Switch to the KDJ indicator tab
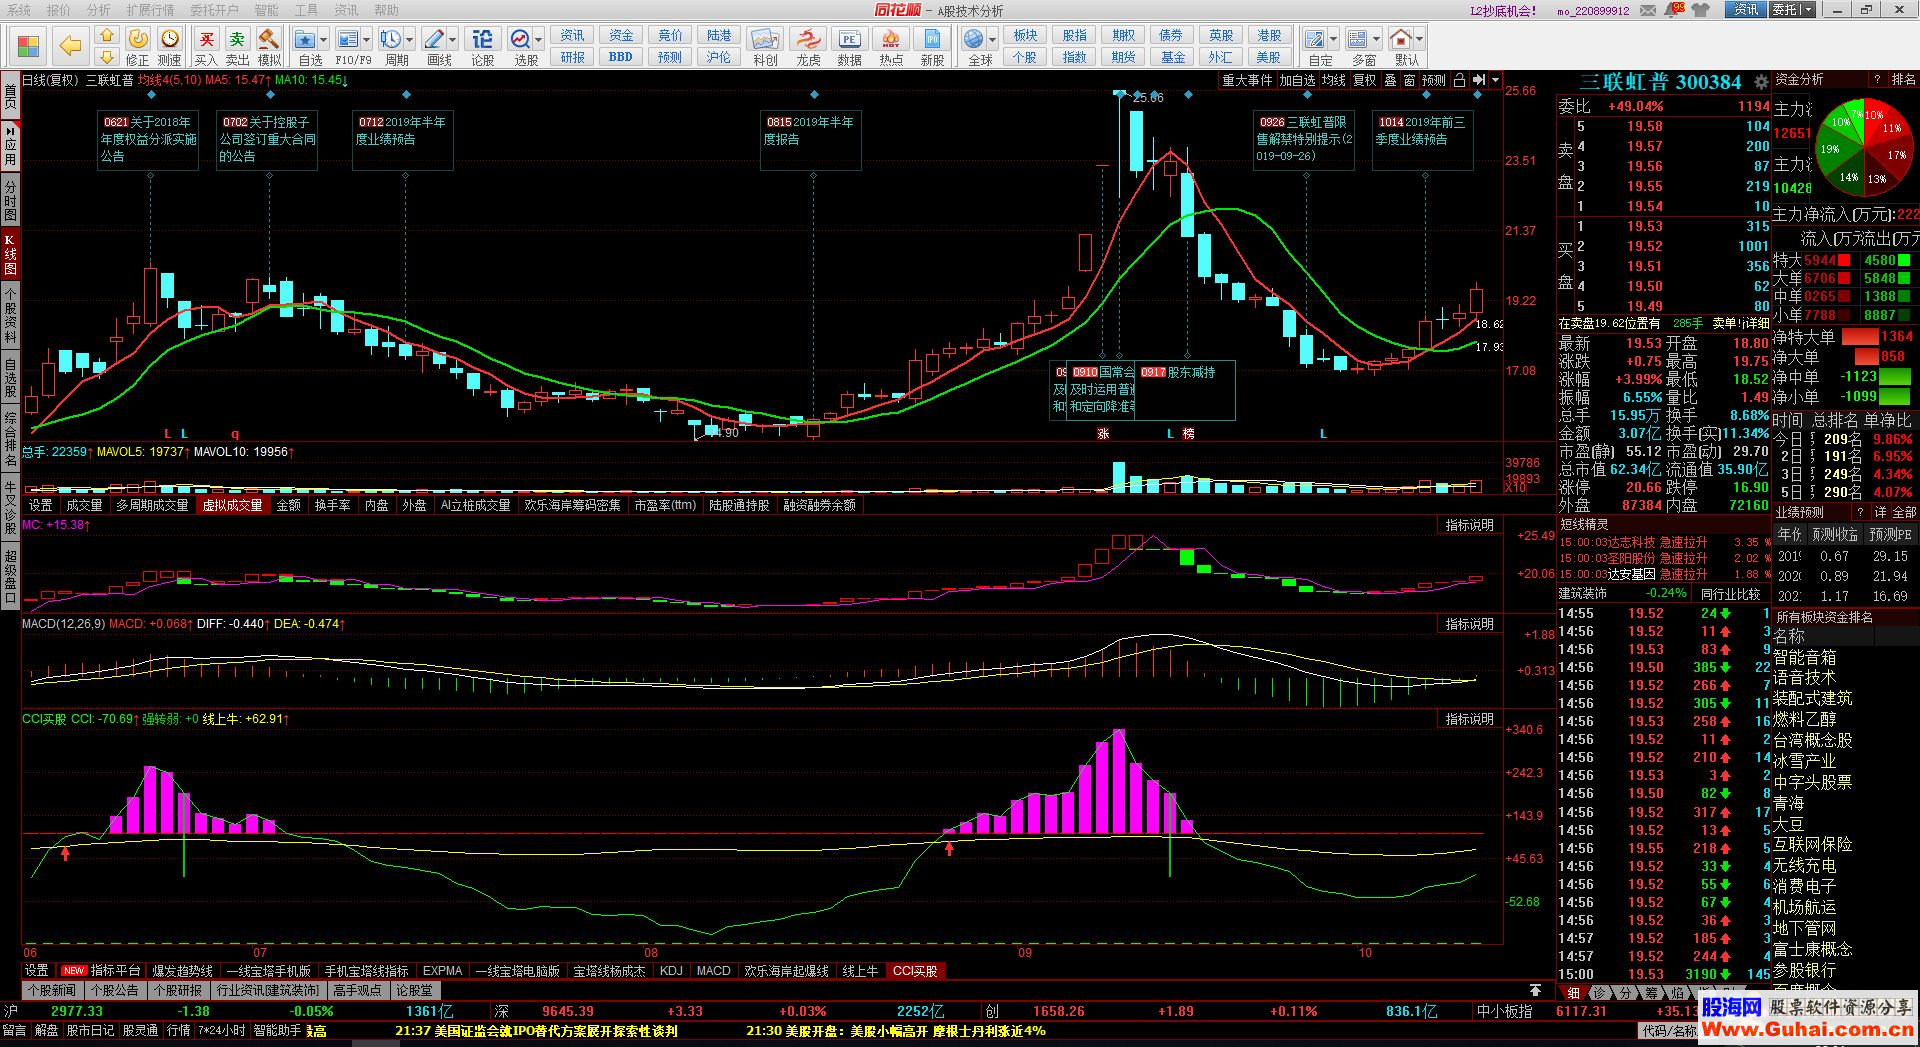The image size is (1920, 1047). (671, 971)
